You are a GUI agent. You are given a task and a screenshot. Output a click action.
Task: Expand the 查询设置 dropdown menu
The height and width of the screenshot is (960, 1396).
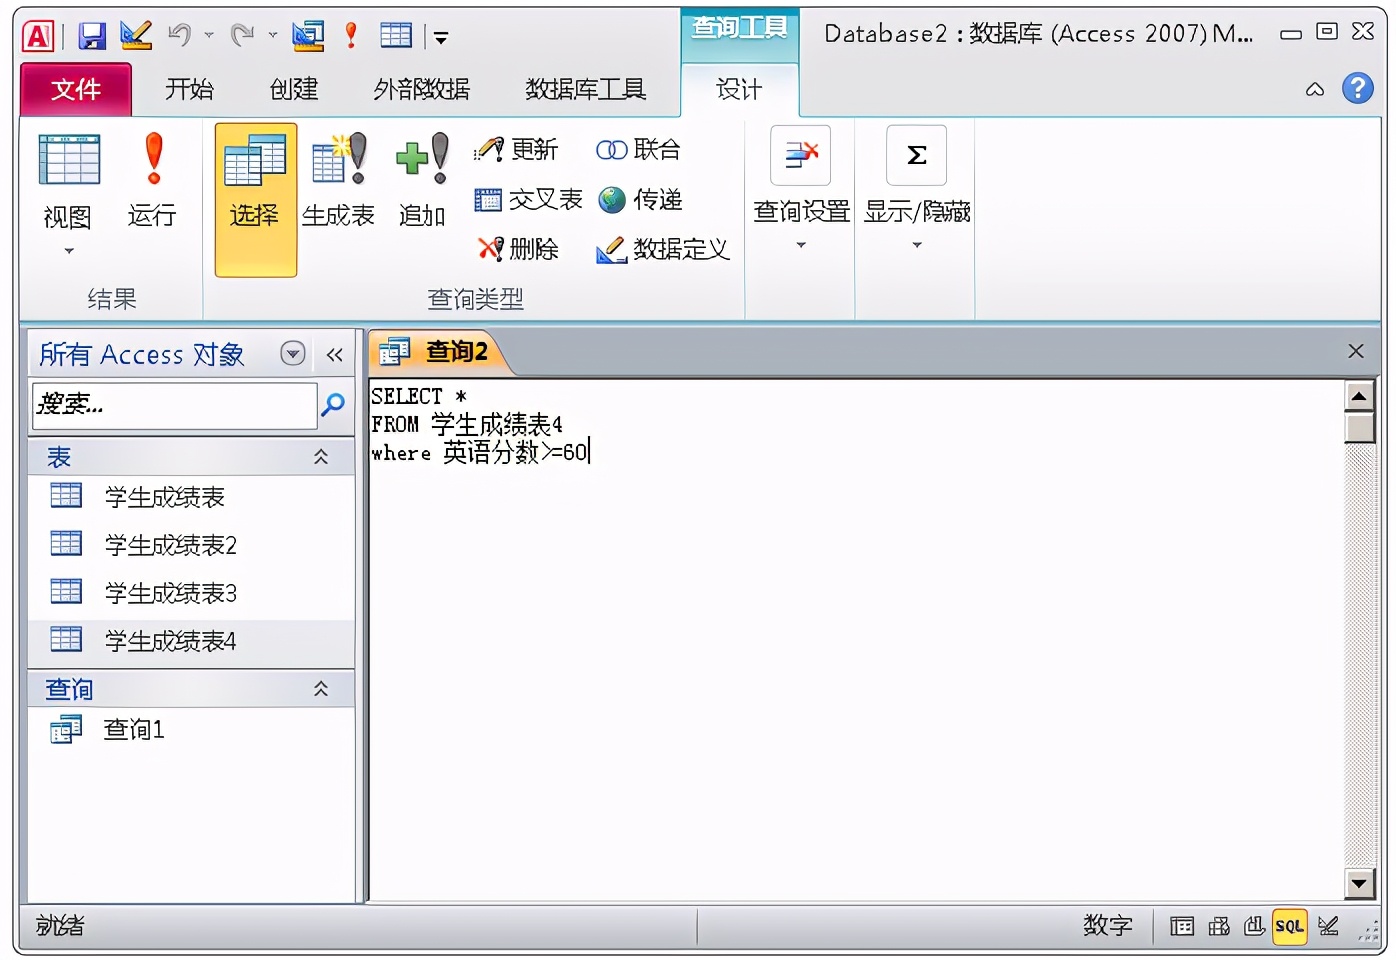(800, 245)
